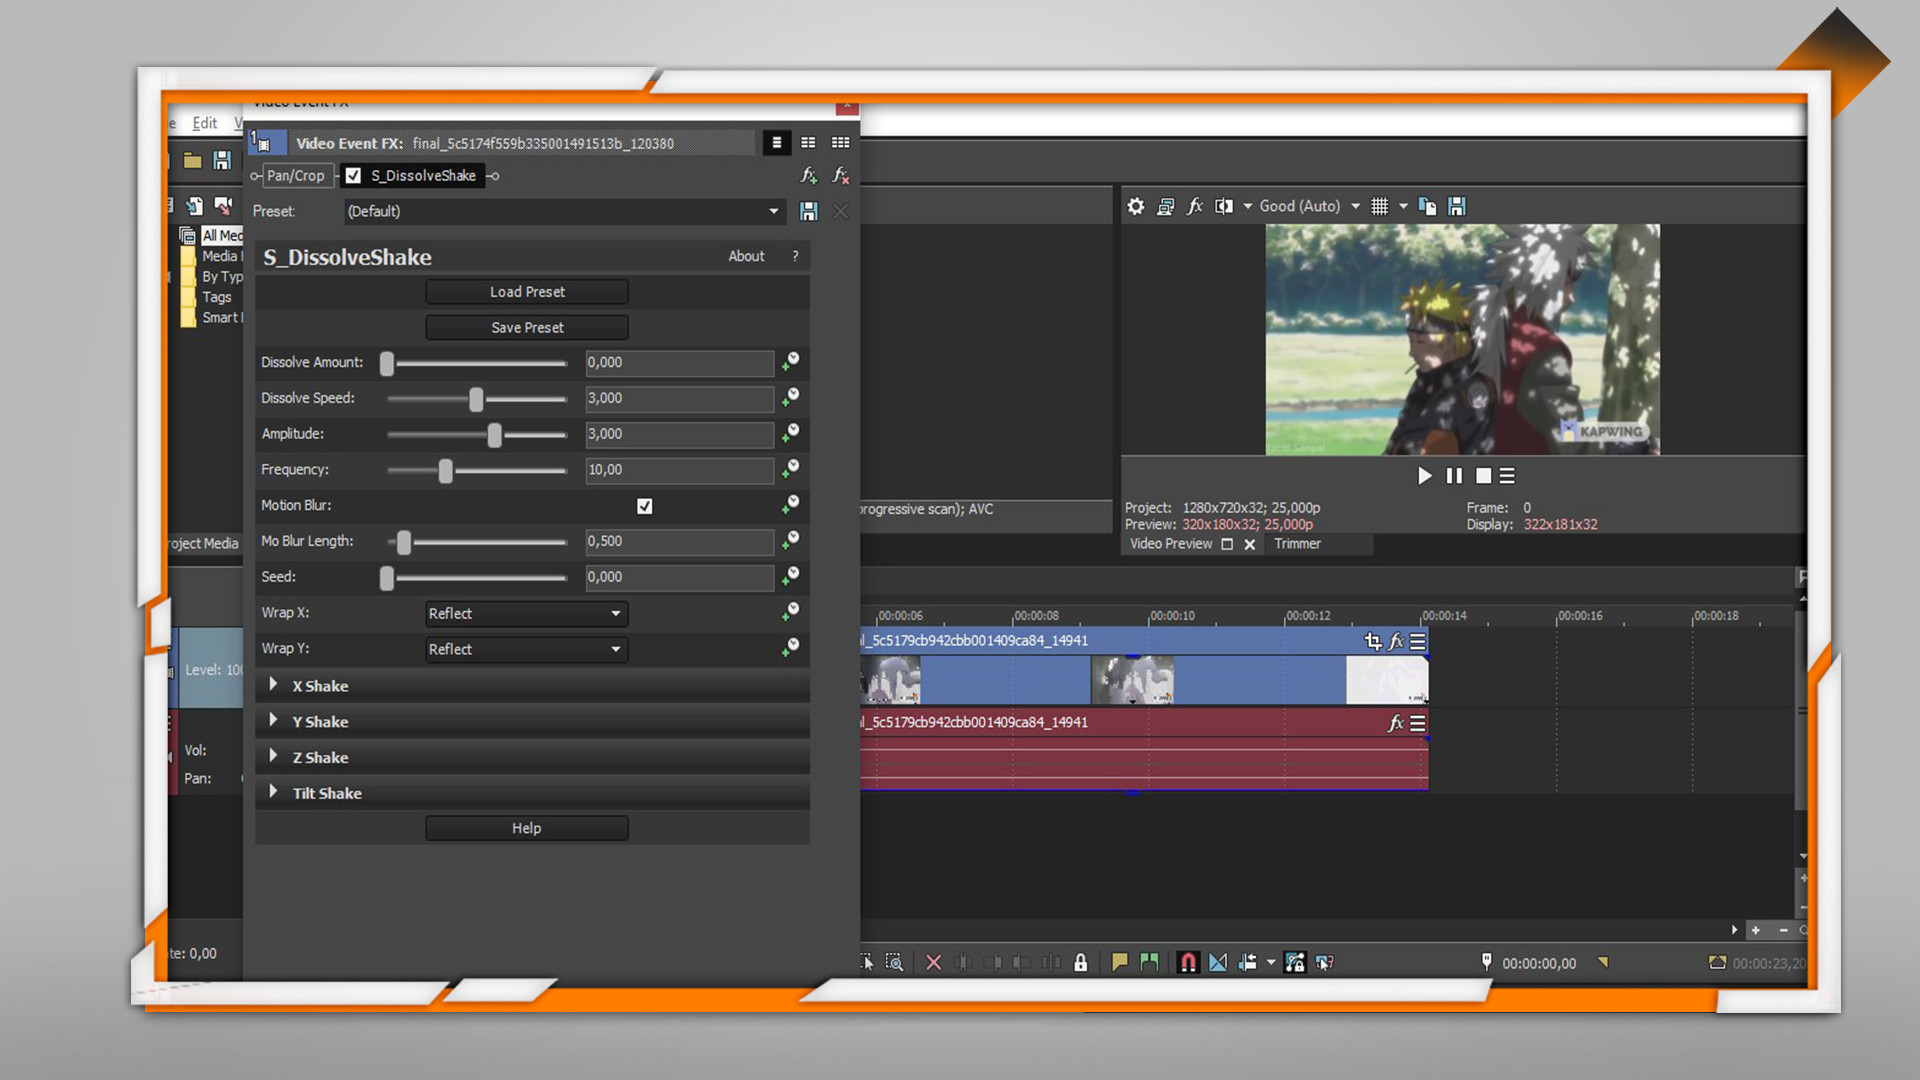Viewport: 1920px width, 1080px height.
Task: Open Project Video Properties gear in preview
Action: point(1135,206)
